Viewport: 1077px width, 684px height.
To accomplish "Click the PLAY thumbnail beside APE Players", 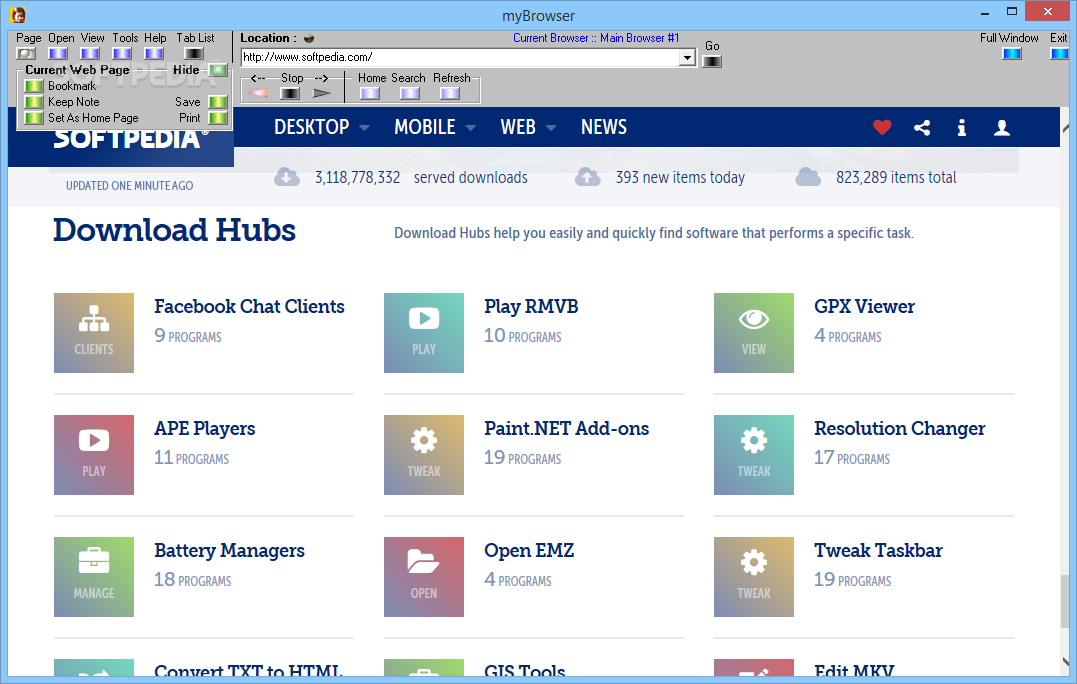I will pyautogui.click(x=94, y=455).
